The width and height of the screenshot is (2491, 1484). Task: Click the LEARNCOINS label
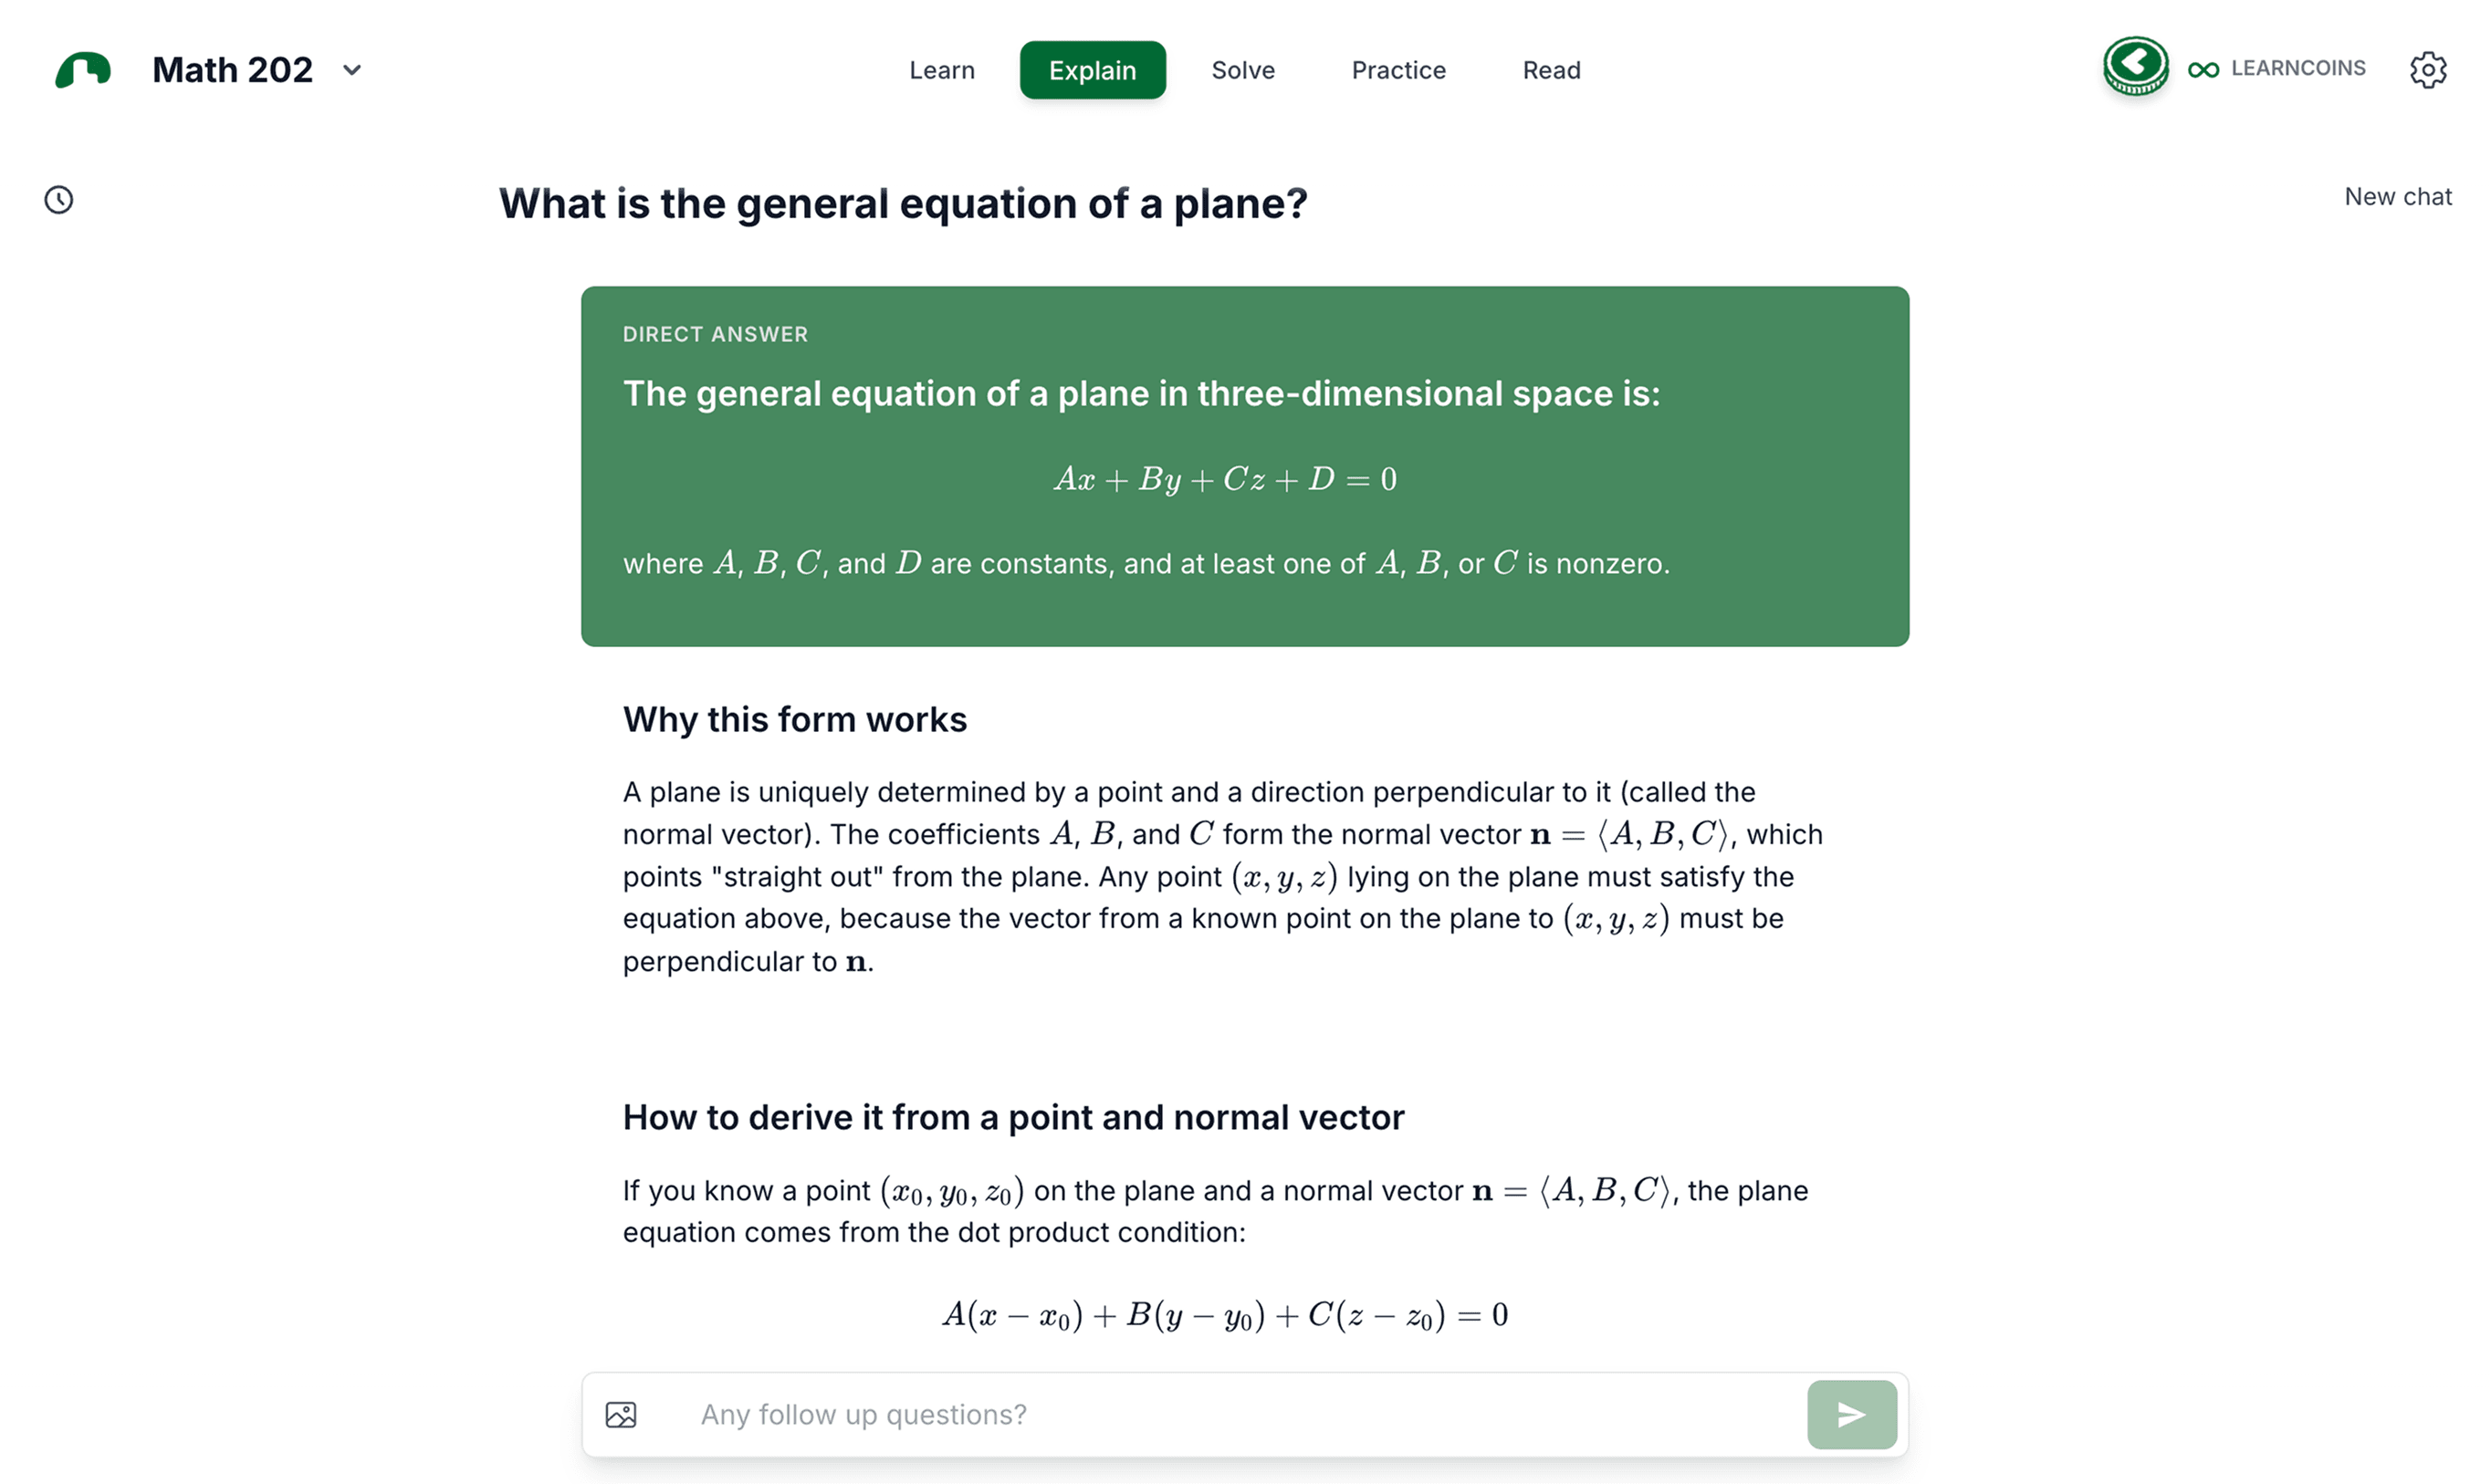point(2297,68)
